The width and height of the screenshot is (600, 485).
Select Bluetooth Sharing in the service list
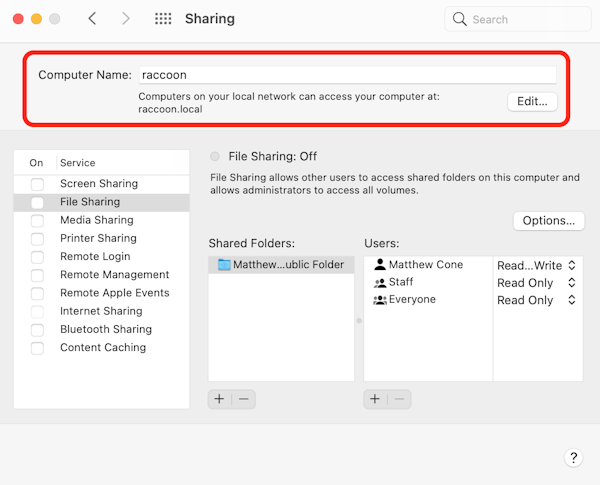105,329
